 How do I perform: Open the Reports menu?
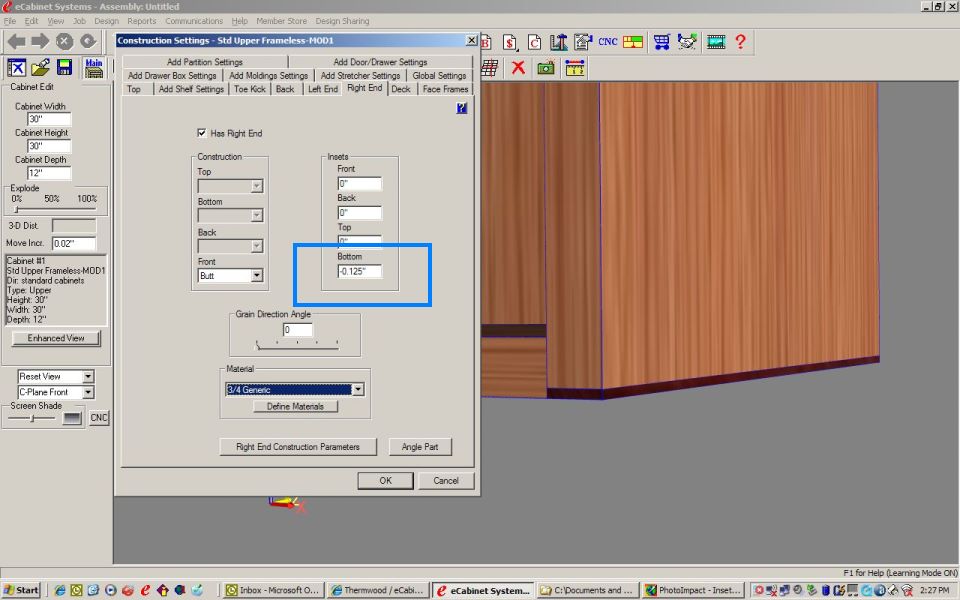point(141,21)
